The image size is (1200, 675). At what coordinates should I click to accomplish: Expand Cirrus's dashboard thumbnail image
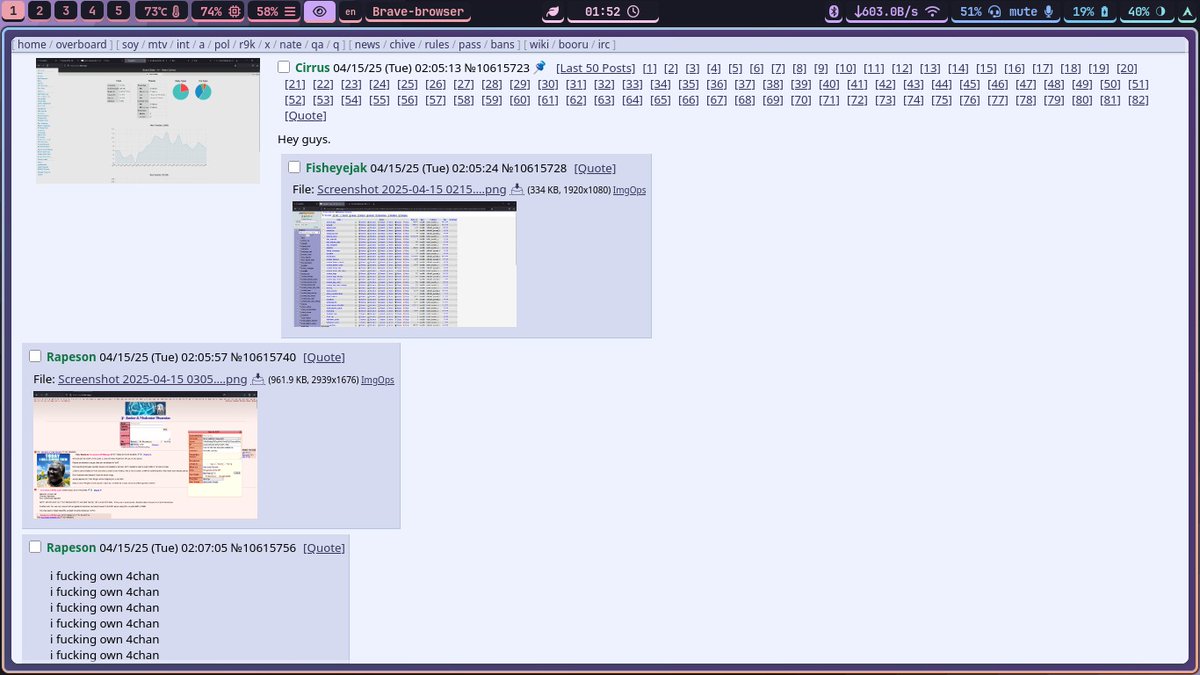[148, 121]
